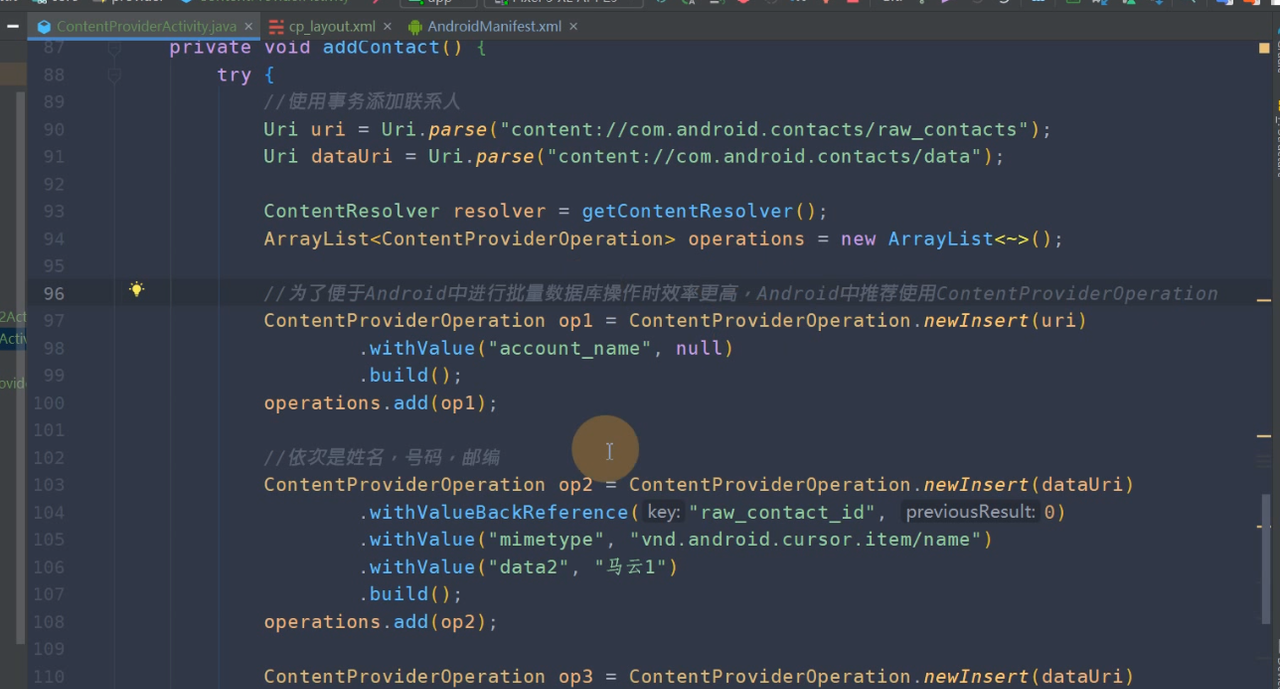Click line number 96 in the gutter
Viewport: 1280px width, 689px height.
[x=53, y=293]
